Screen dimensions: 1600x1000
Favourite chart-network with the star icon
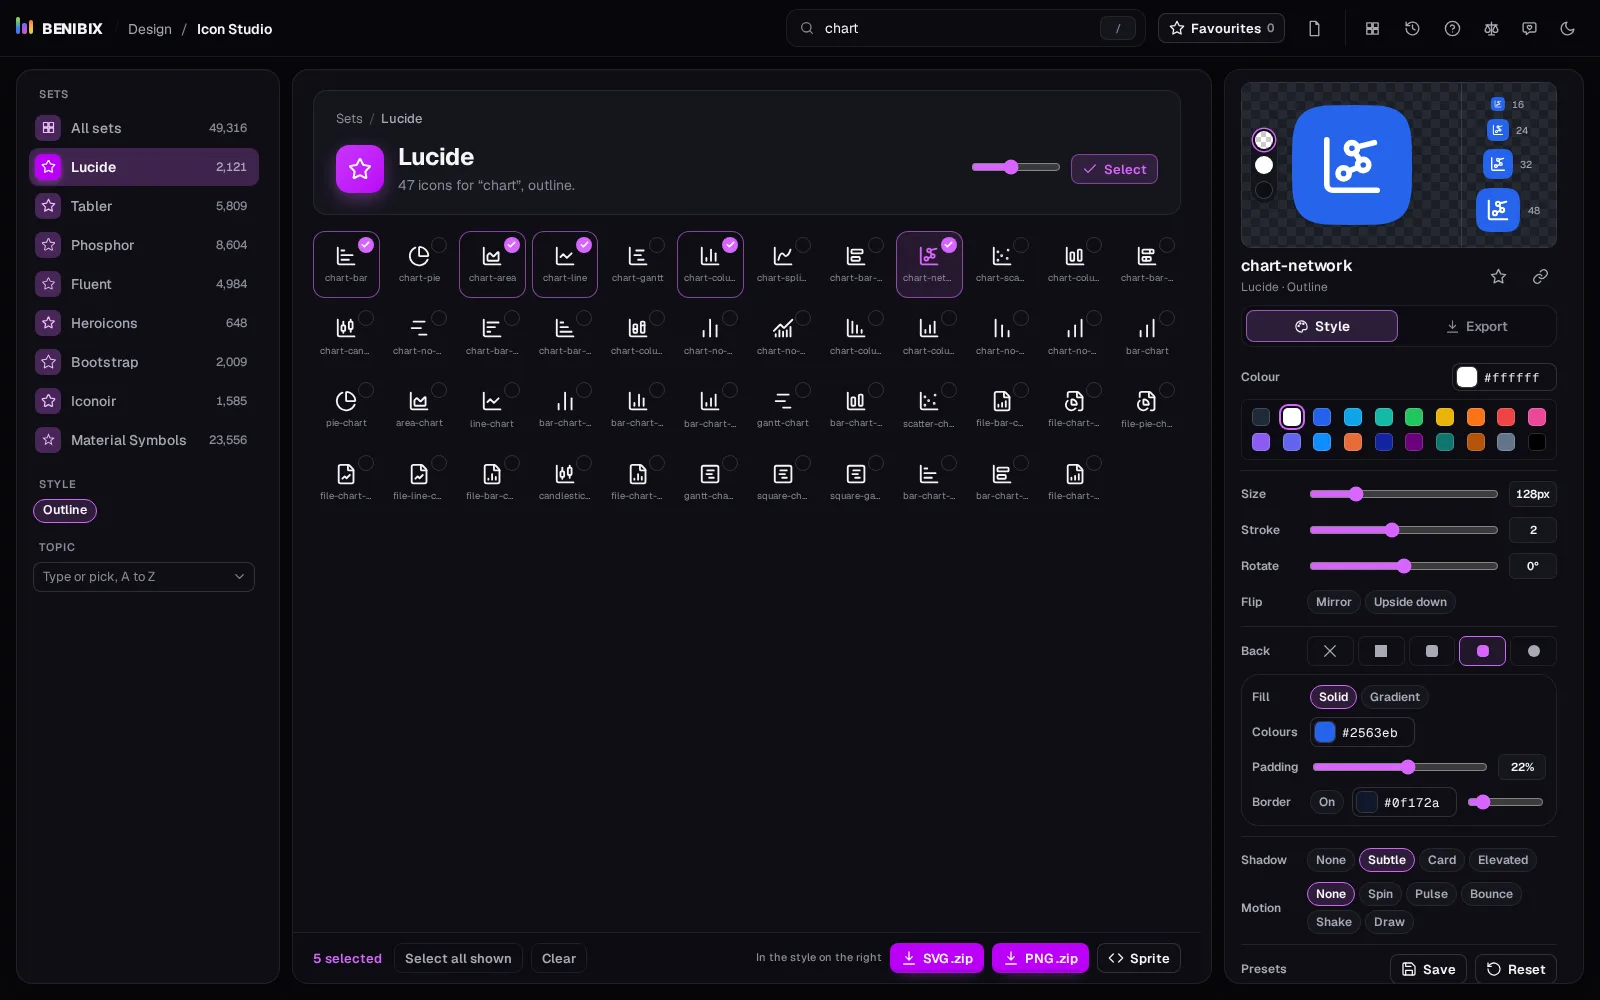(1498, 276)
